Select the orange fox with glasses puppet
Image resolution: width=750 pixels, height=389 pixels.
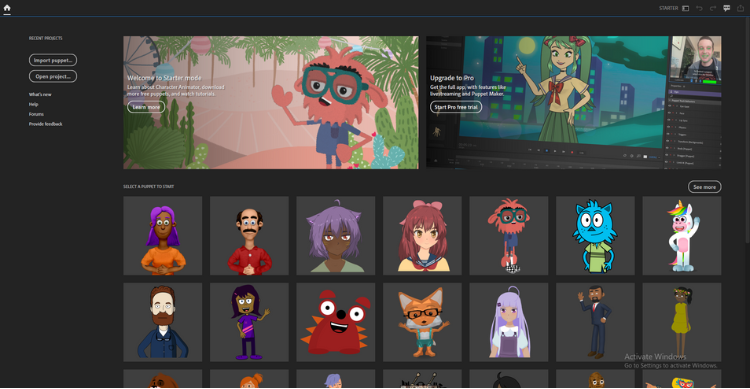422,322
